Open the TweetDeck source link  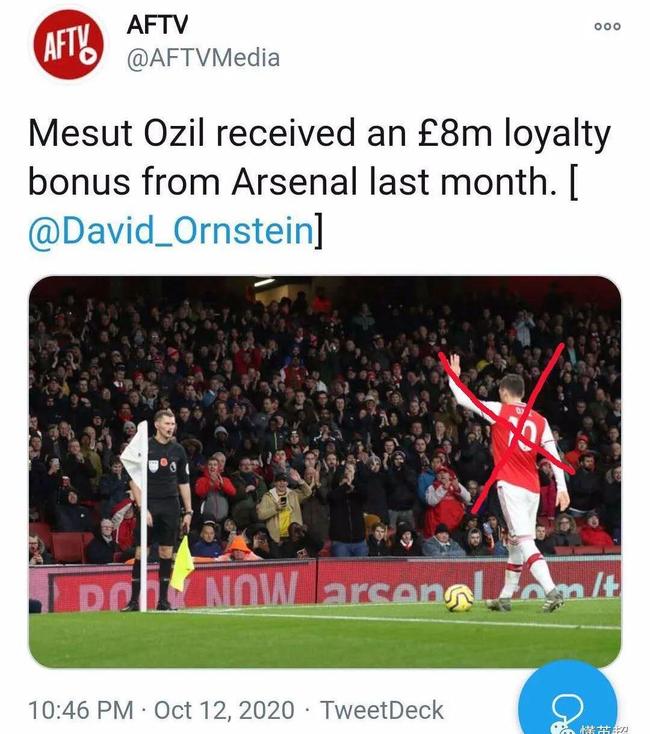click(381, 710)
